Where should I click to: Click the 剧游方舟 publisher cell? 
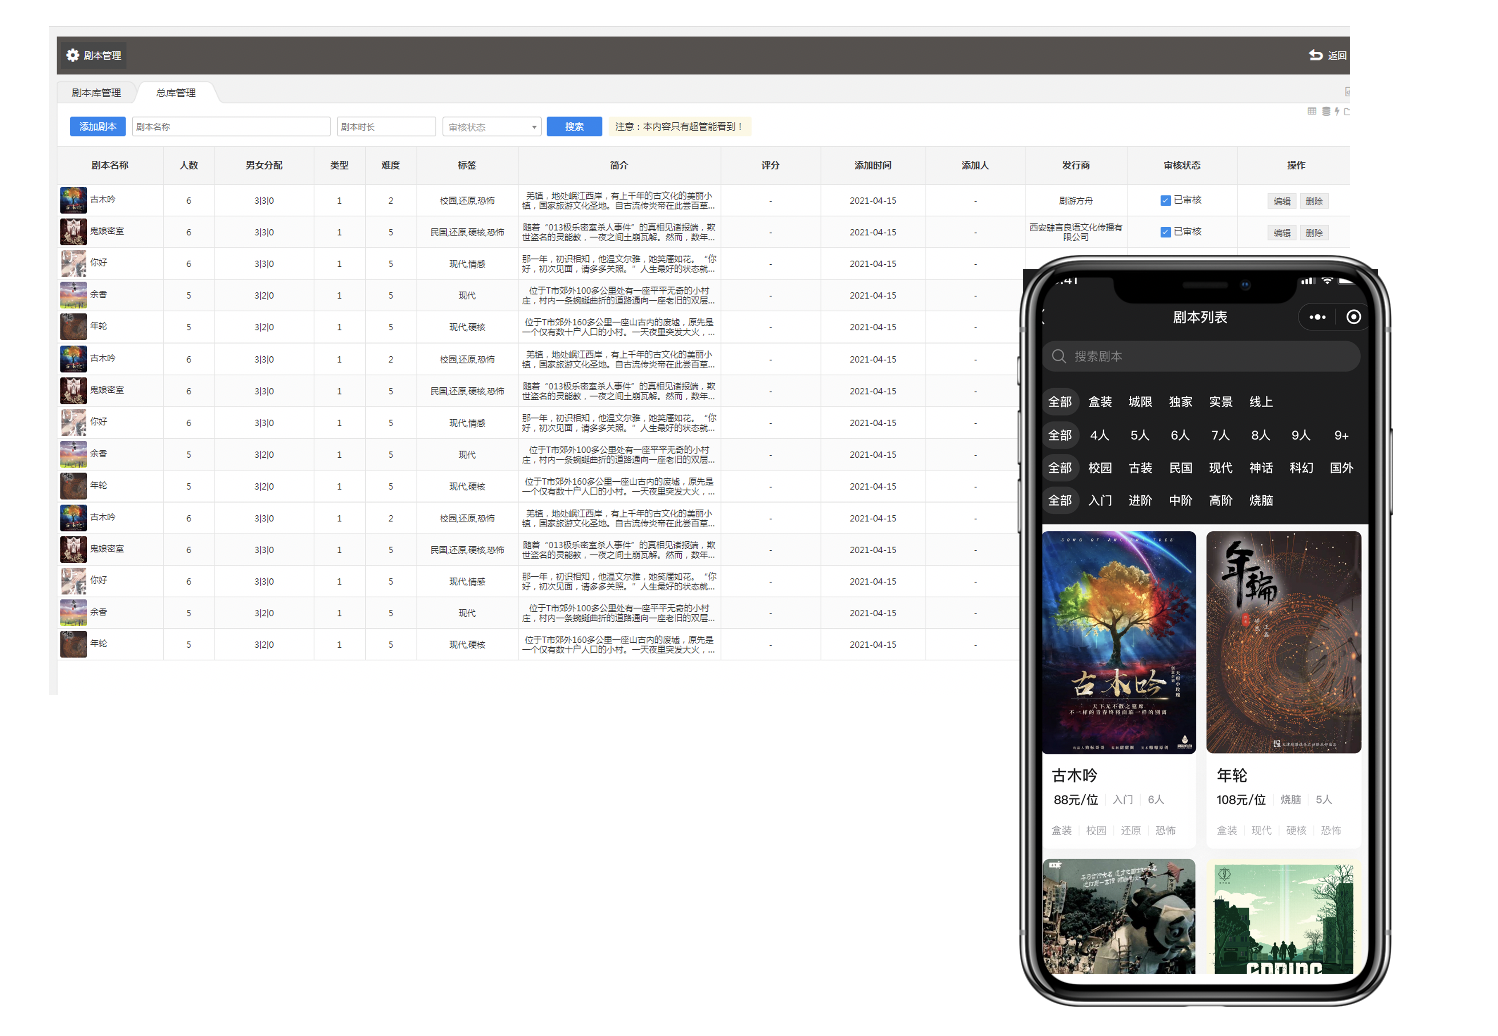(1076, 201)
